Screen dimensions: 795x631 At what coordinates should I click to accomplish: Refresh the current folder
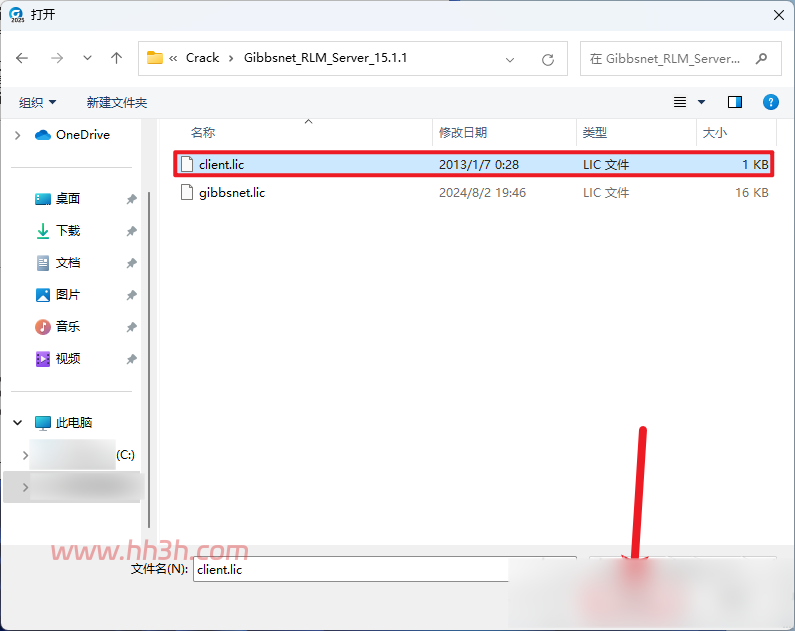(x=548, y=60)
